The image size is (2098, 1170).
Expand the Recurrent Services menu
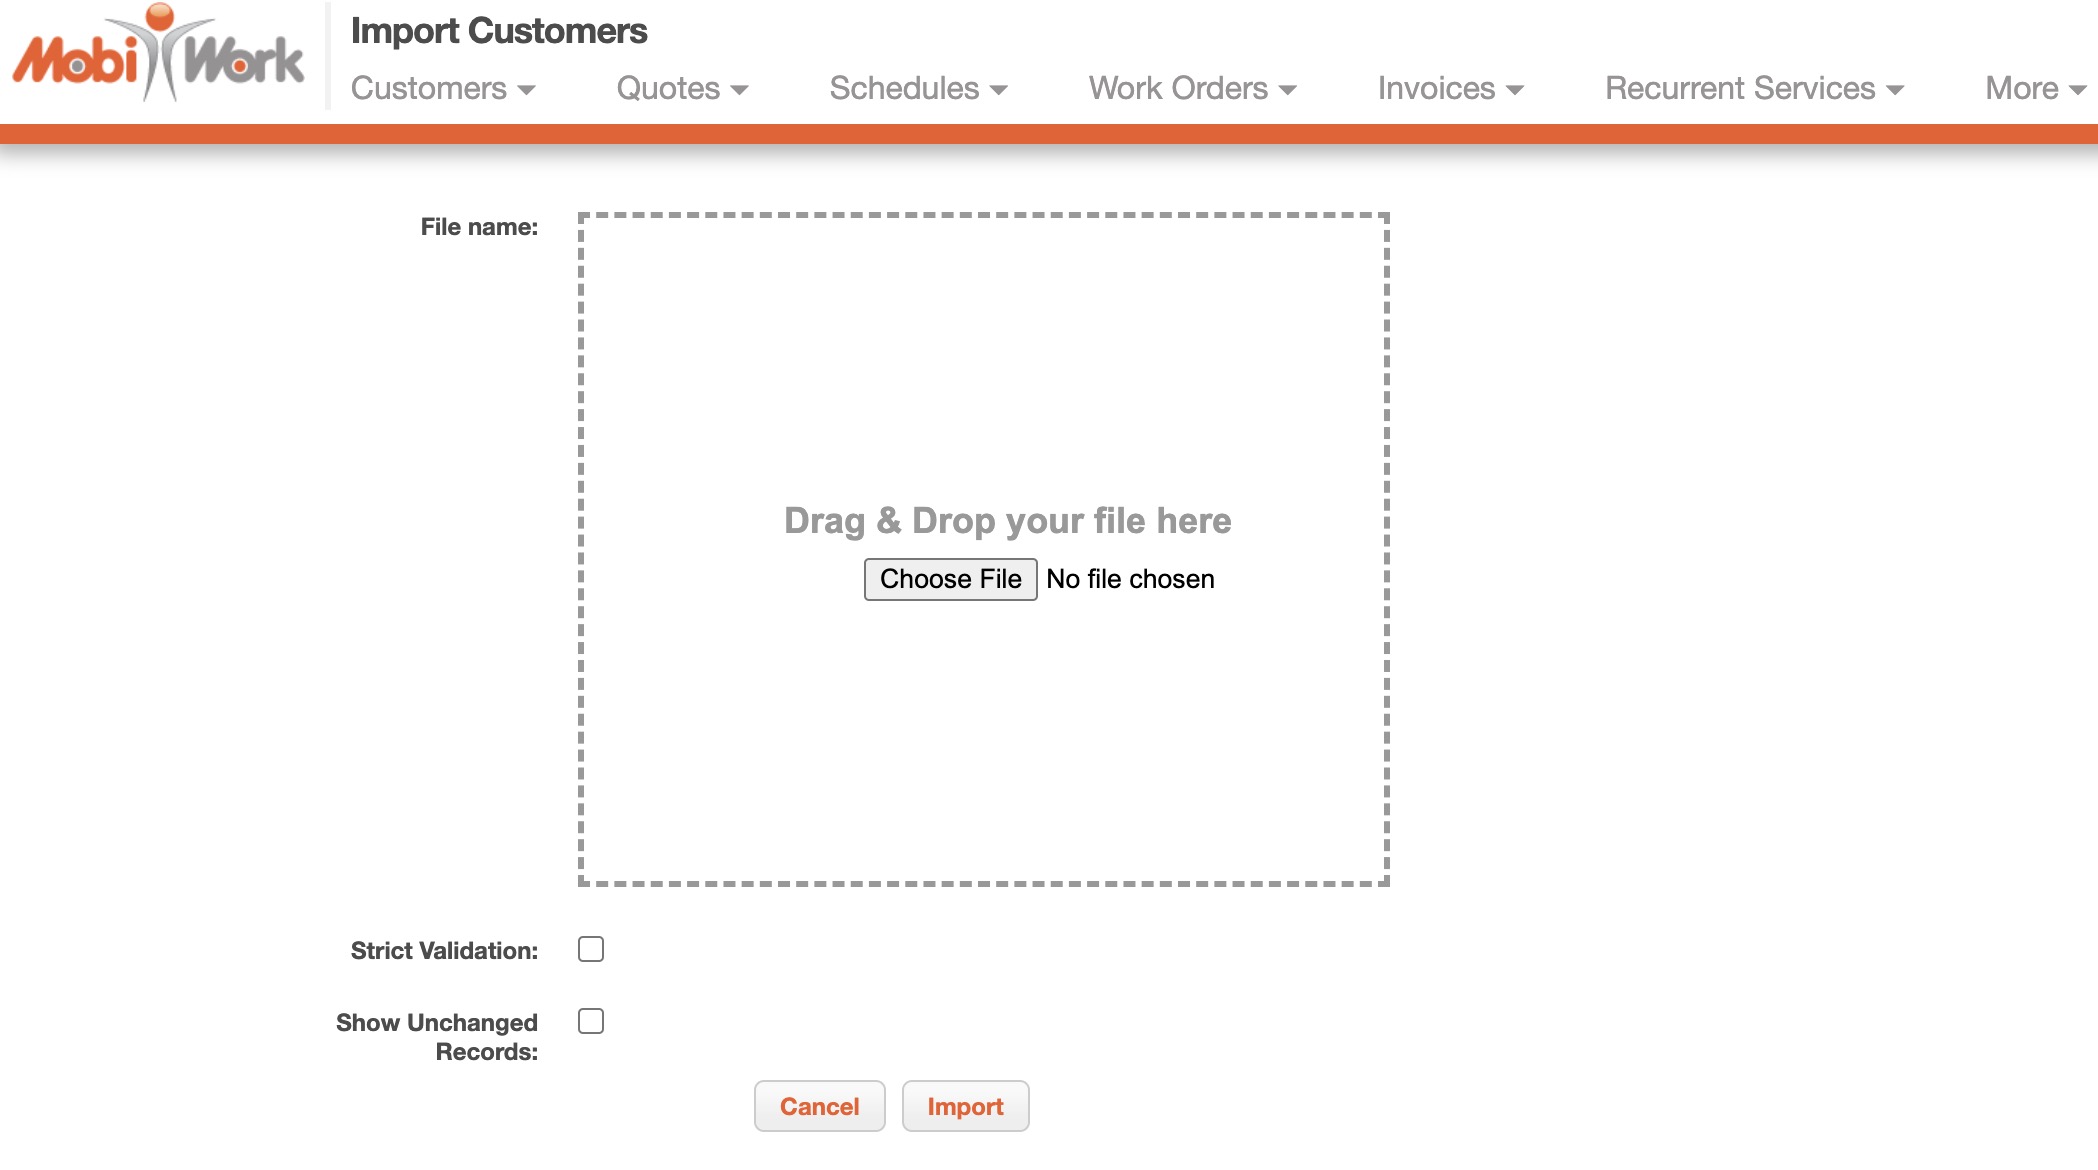[1753, 88]
